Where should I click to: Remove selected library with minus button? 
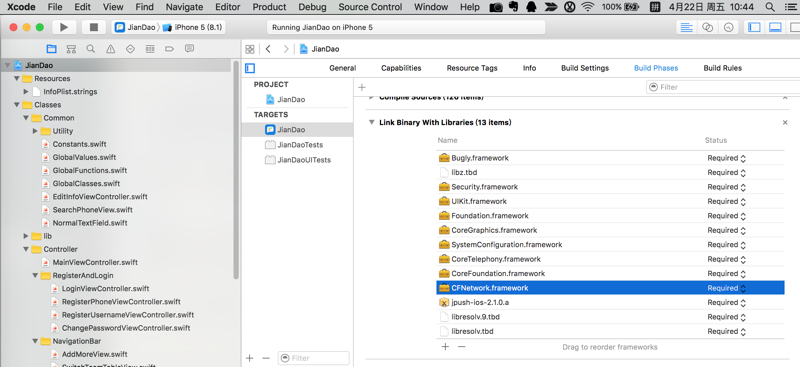pos(462,347)
